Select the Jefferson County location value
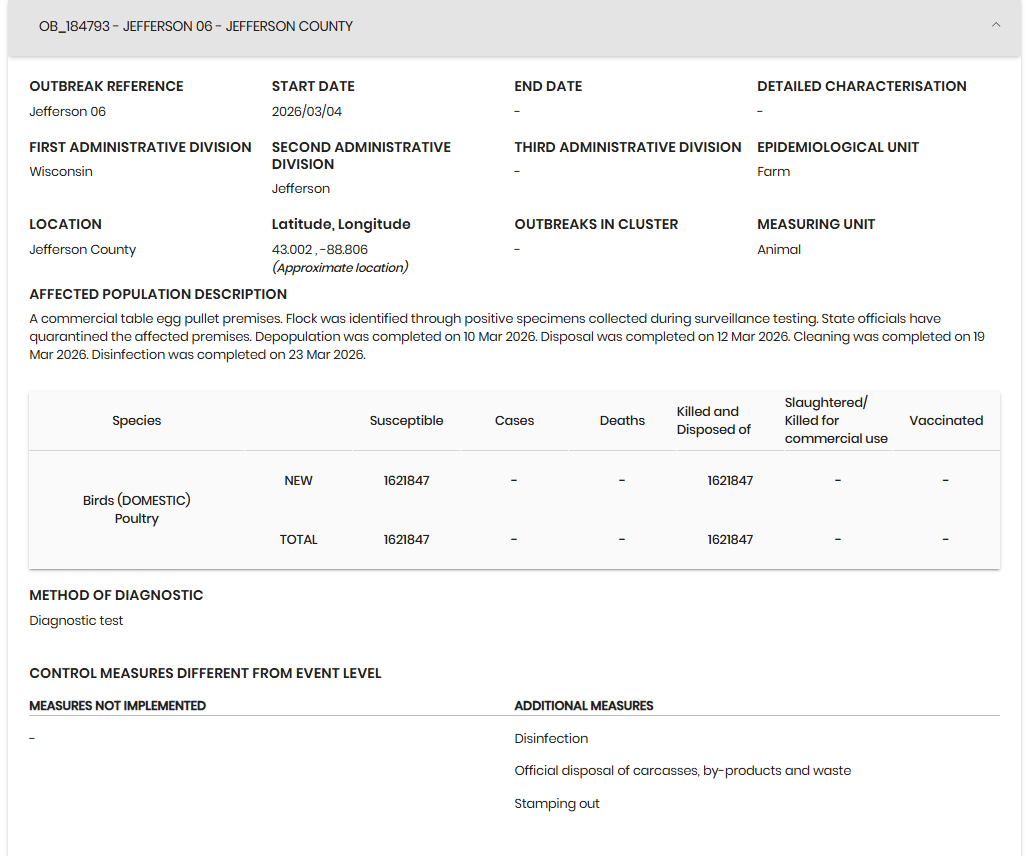The width and height of the screenshot is (1031, 856). tap(82, 250)
